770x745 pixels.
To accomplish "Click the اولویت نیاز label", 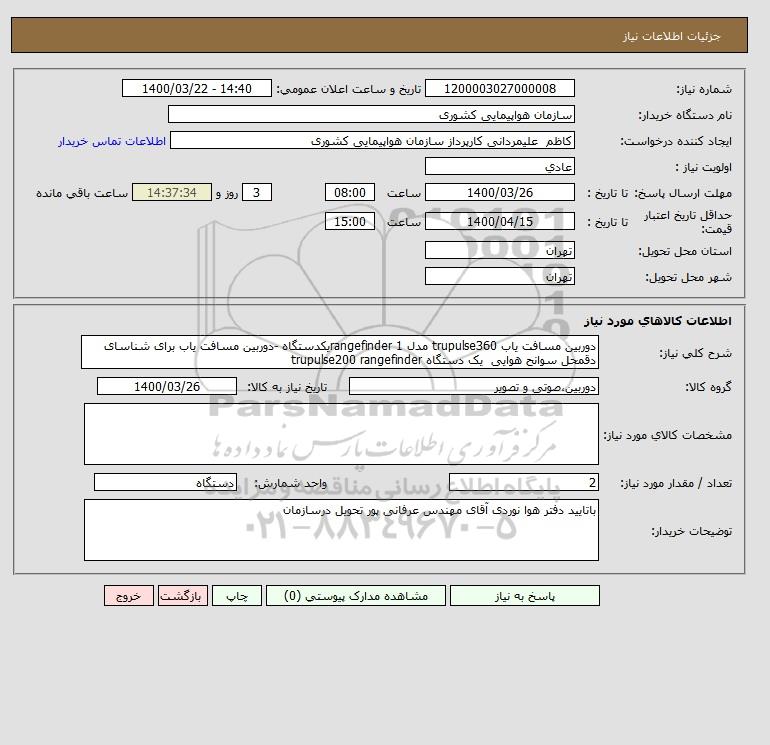I will pyautogui.click(x=704, y=167).
